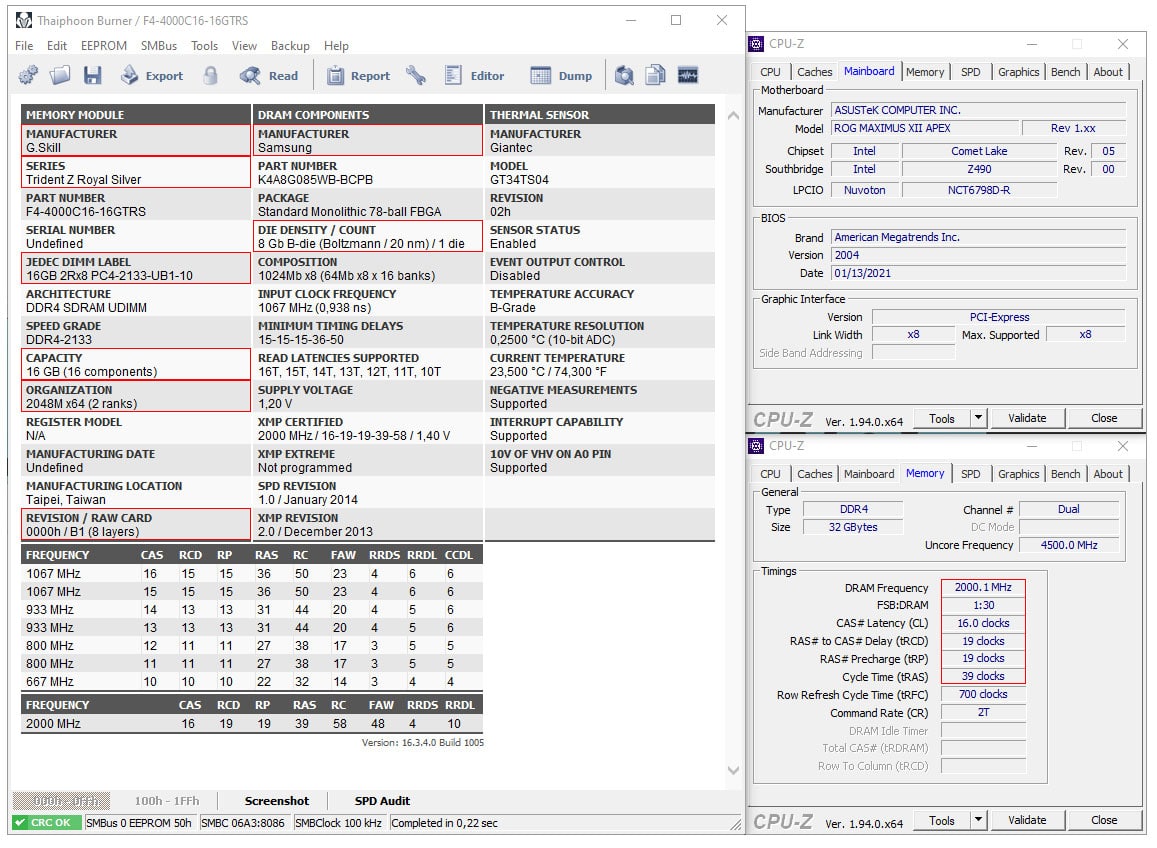
Task: Open the Report view
Action: tap(359, 75)
